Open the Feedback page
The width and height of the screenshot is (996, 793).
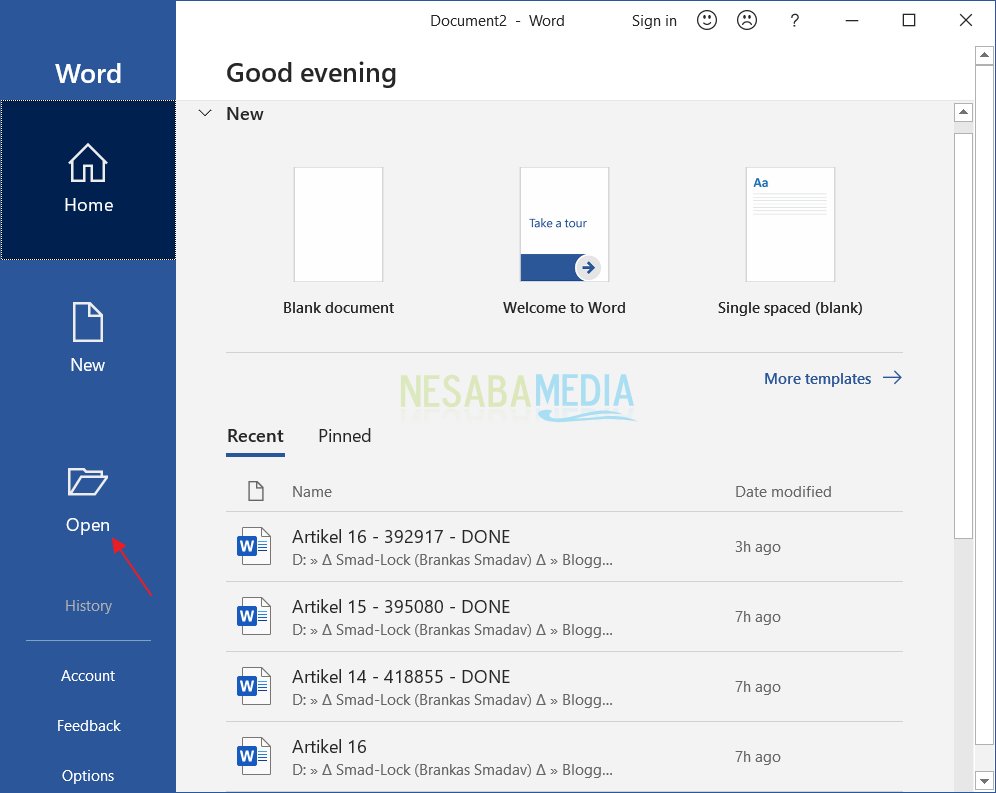[88, 726]
